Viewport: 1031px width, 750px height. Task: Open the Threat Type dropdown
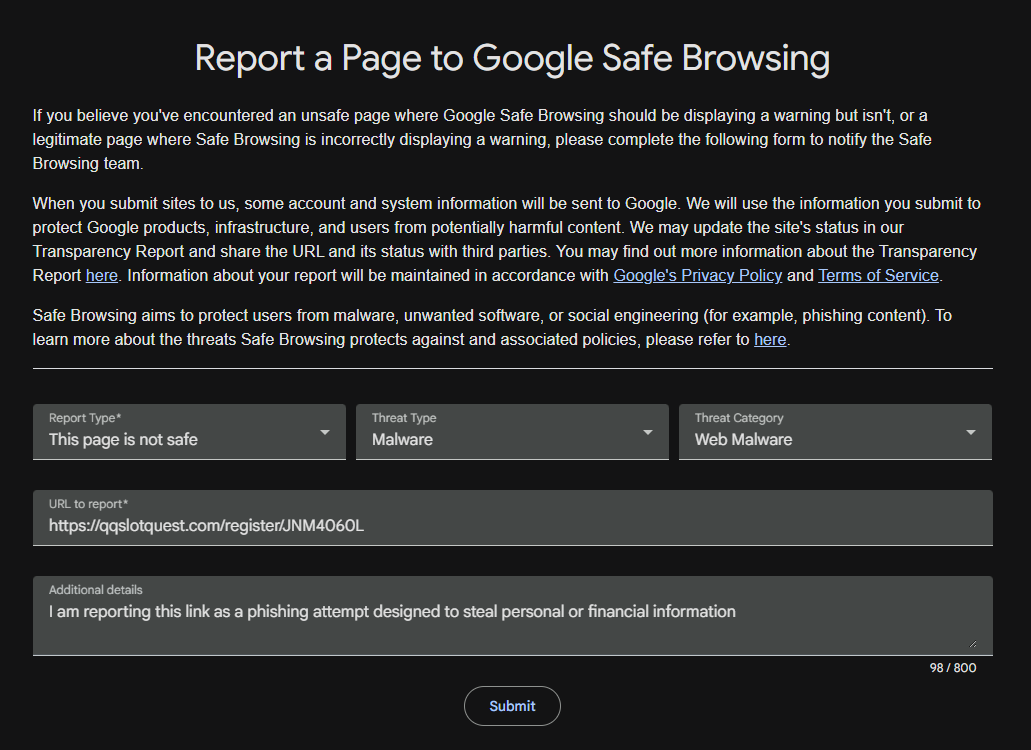tap(512, 432)
